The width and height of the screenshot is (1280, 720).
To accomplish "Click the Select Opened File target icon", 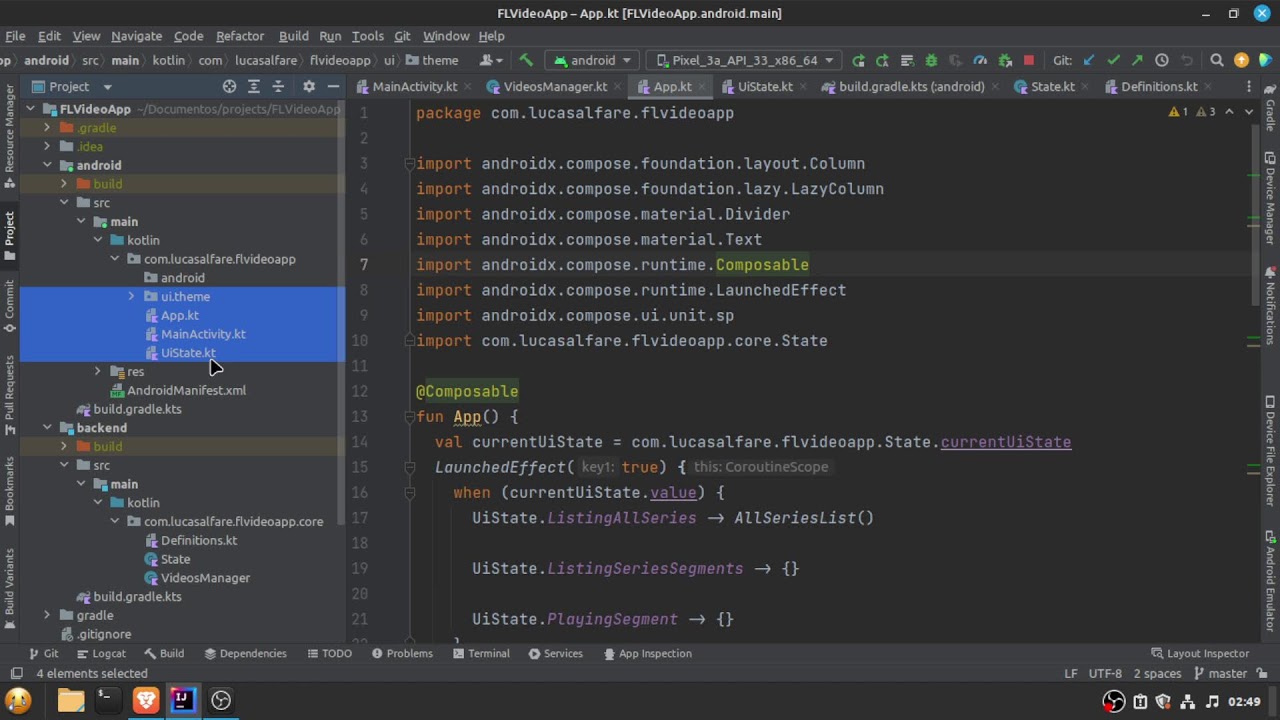I will pyautogui.click(x=229, y=87).
